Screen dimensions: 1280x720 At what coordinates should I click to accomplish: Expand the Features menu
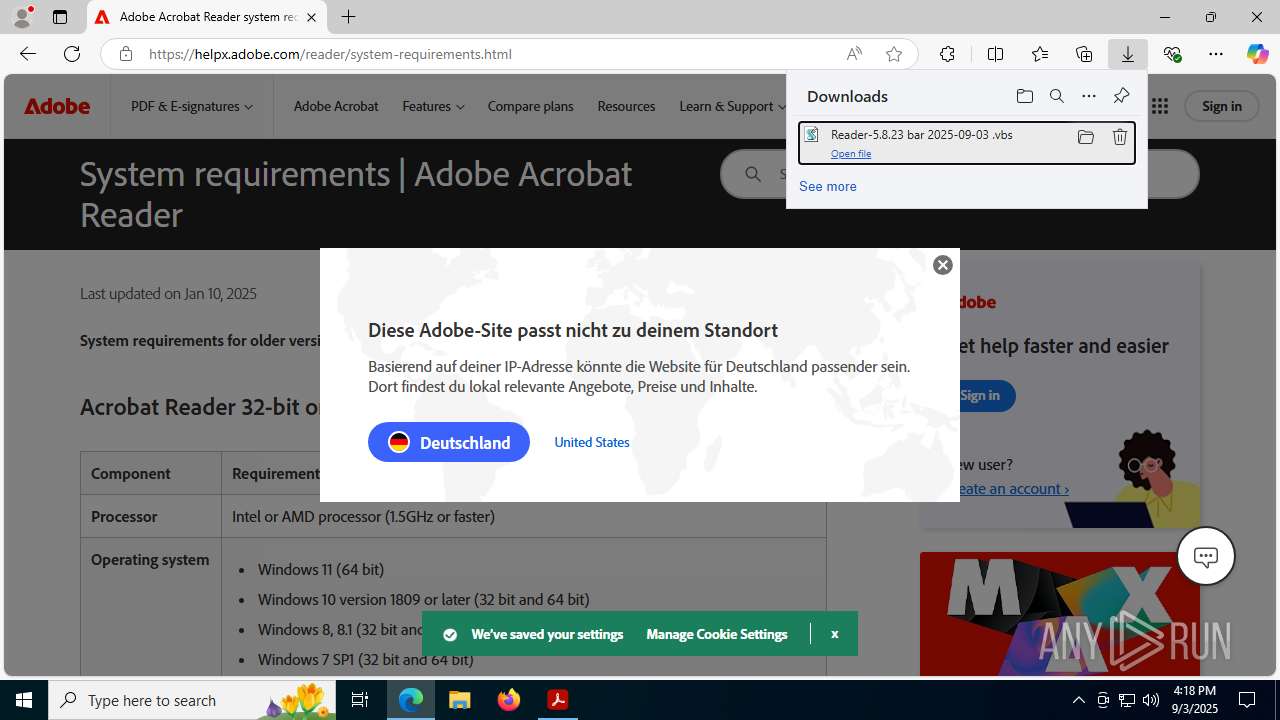433,106
